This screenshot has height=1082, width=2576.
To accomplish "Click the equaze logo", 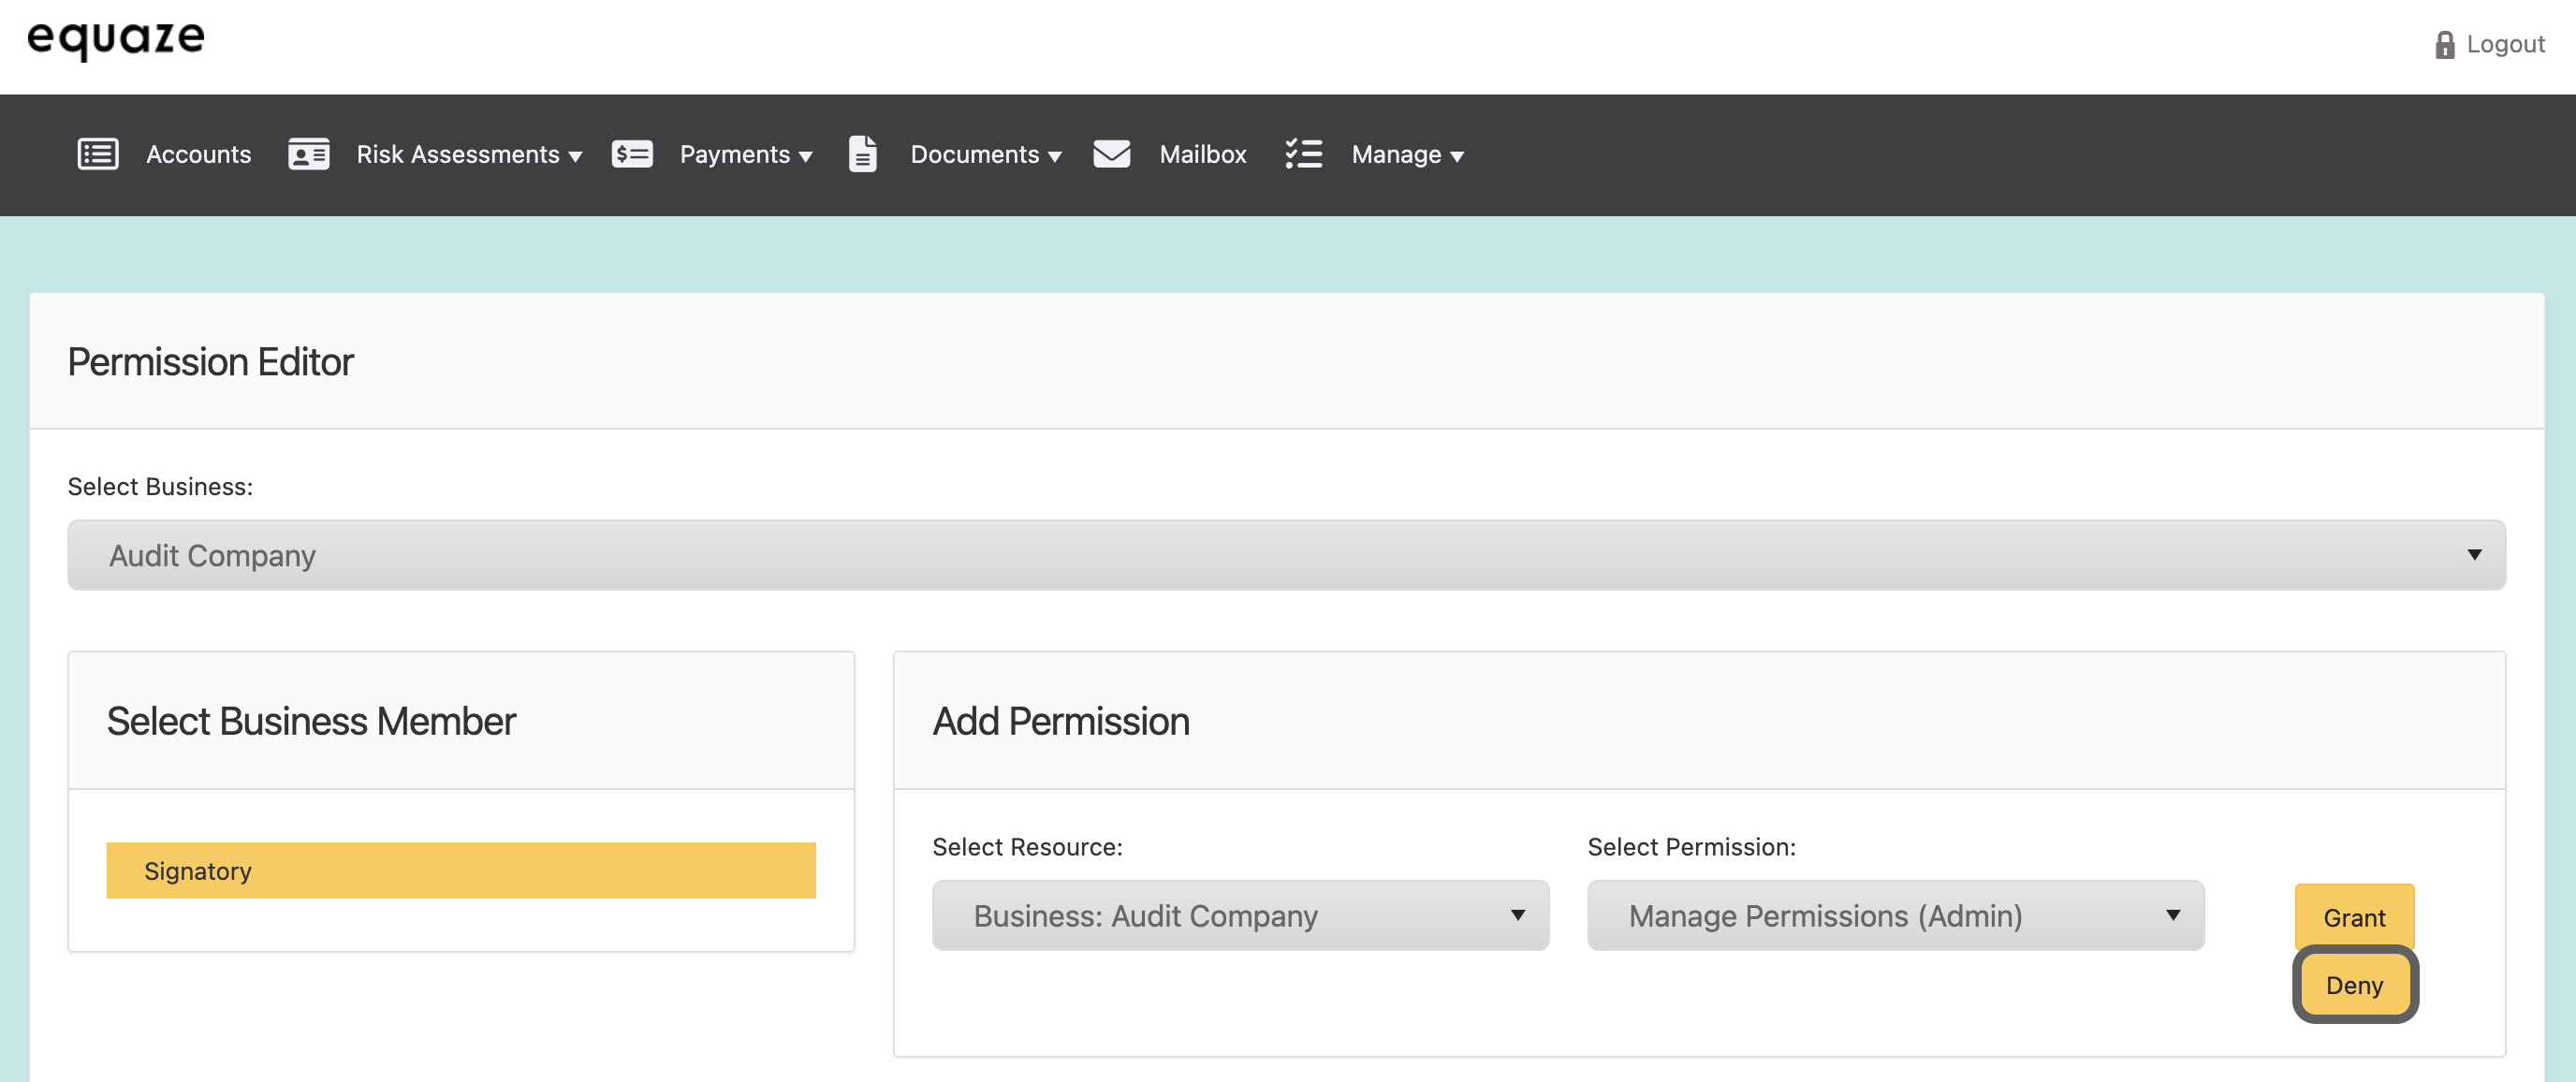I will tap(116, 40).
